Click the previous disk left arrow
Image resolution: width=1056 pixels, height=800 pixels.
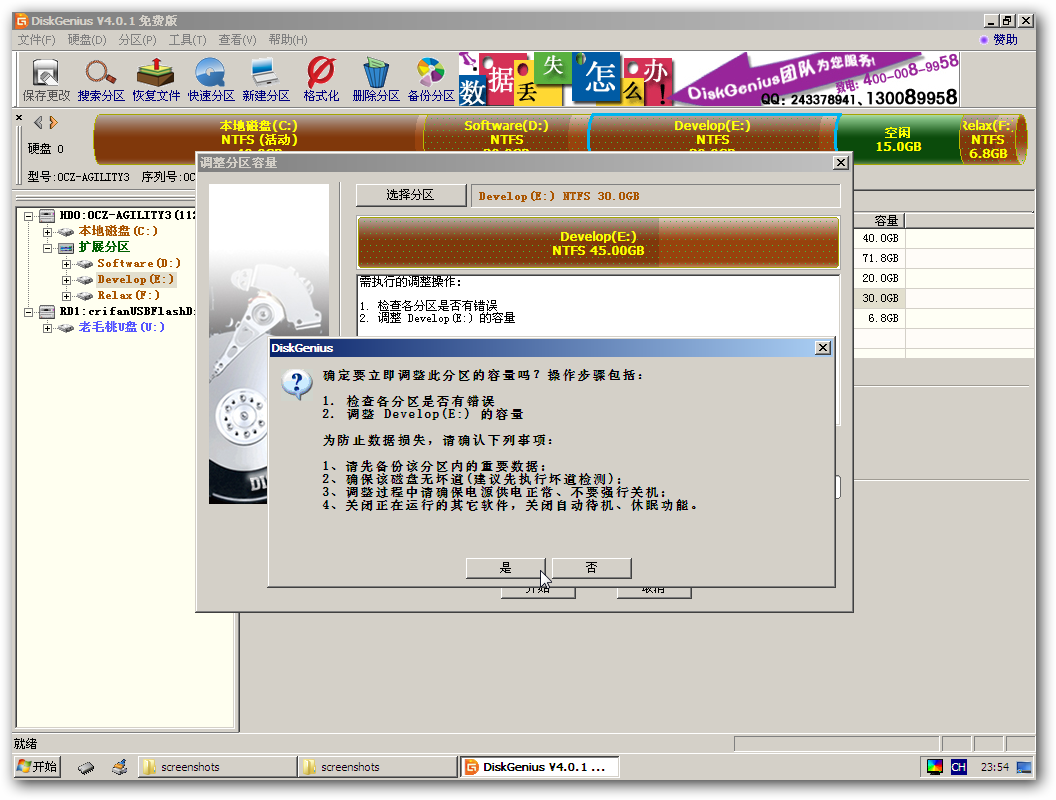click(38, 123)
